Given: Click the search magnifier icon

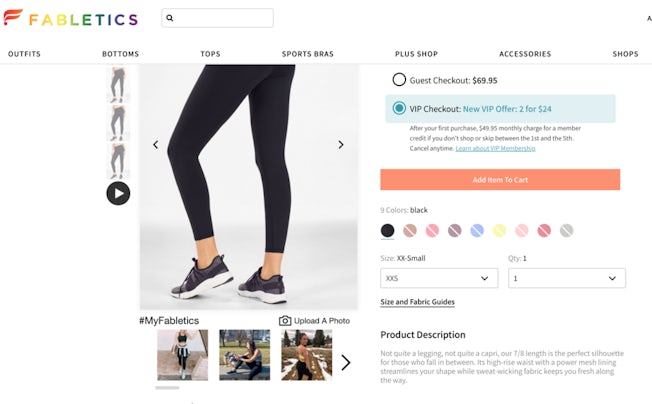Looking at the screenshot, I should 170,18.
